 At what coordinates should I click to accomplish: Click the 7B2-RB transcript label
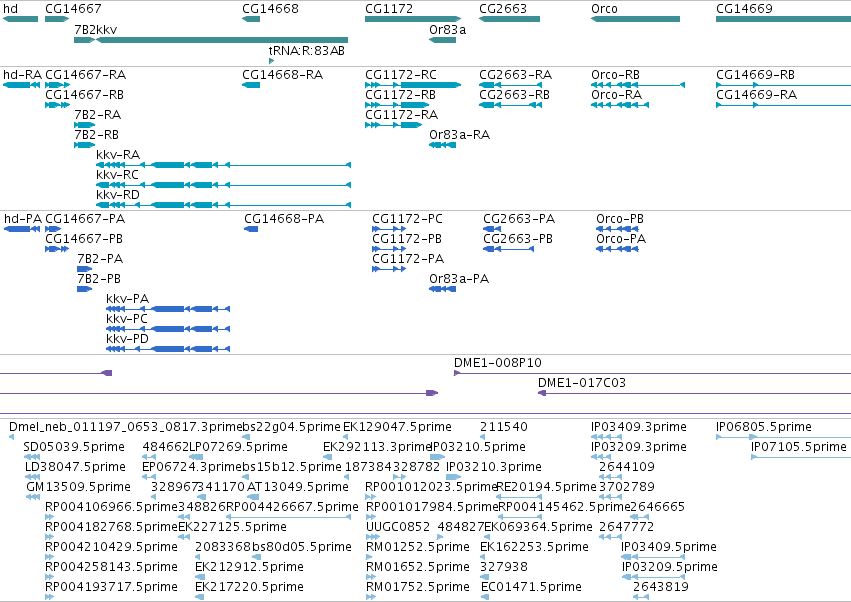(x=97, y=135)
